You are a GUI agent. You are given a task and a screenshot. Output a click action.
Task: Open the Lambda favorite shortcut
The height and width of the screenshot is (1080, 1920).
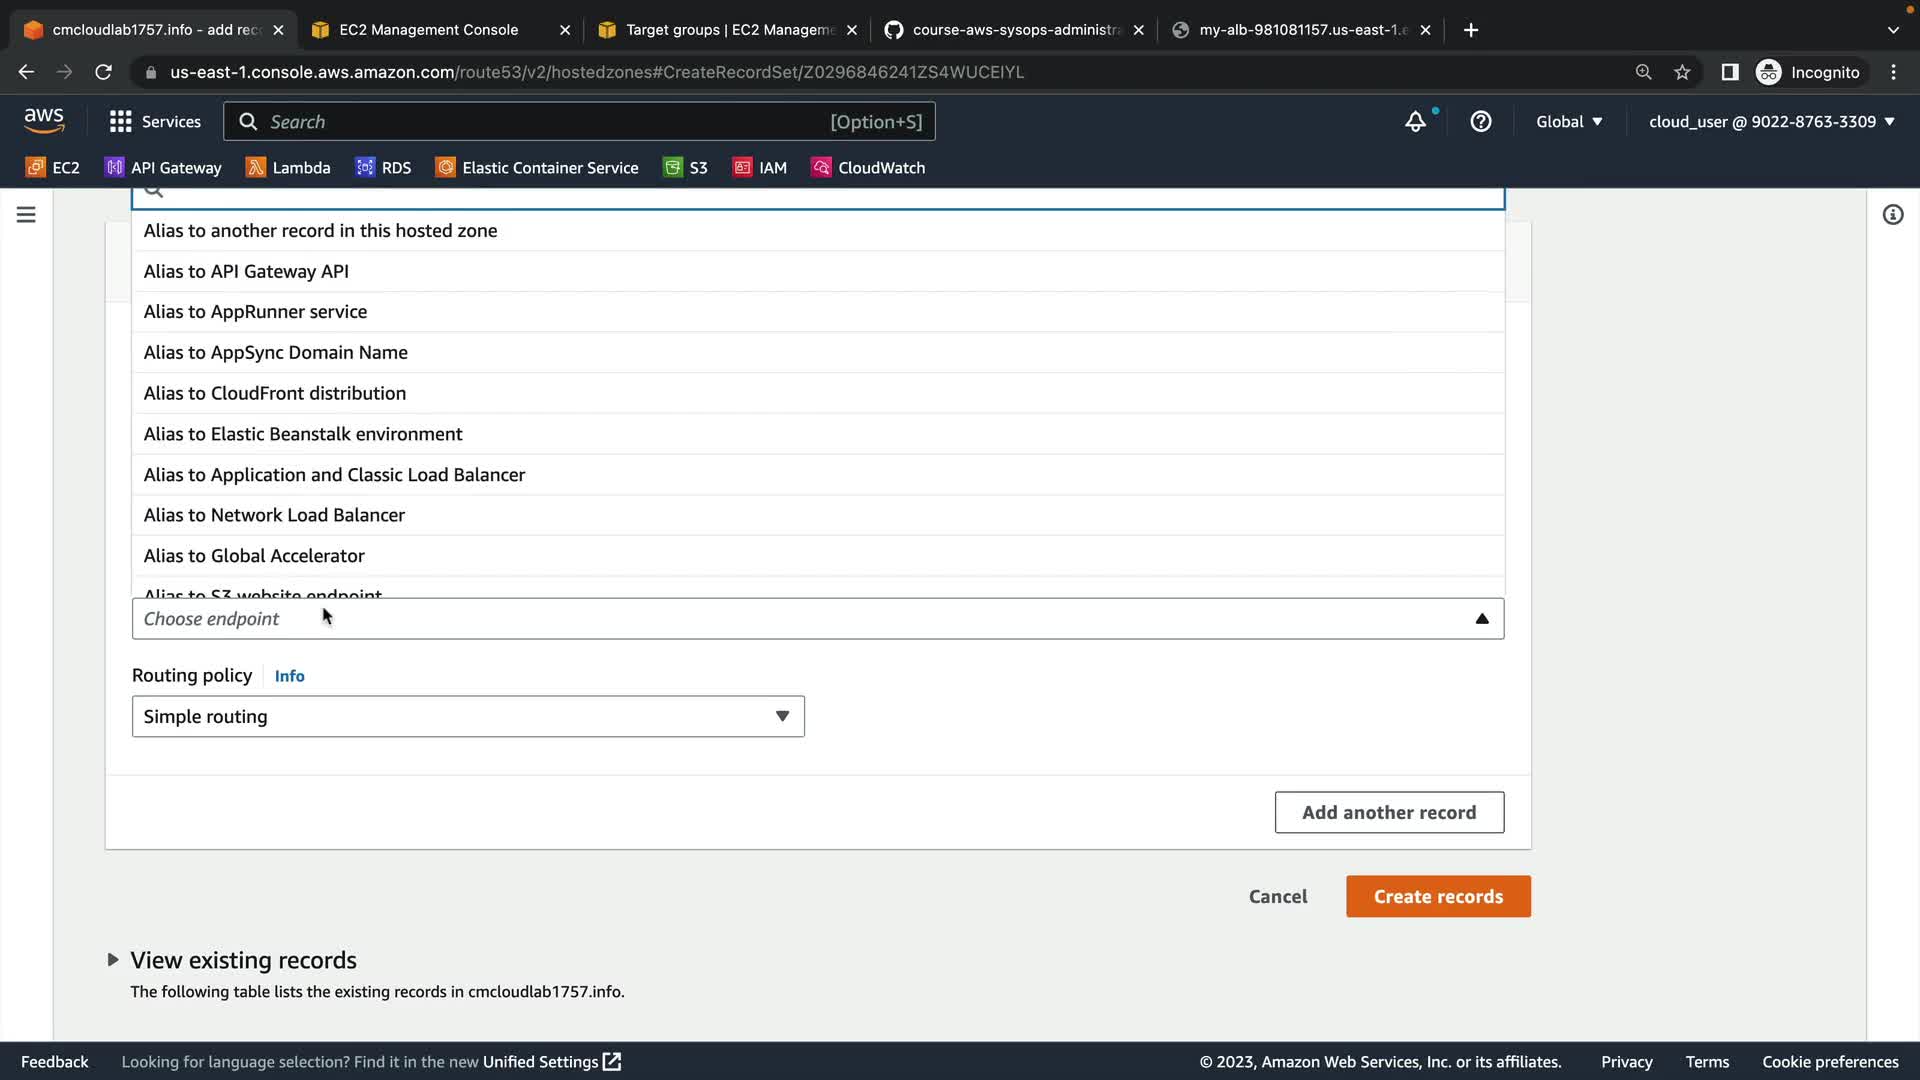pyautogui.click(x=288, y=168)
